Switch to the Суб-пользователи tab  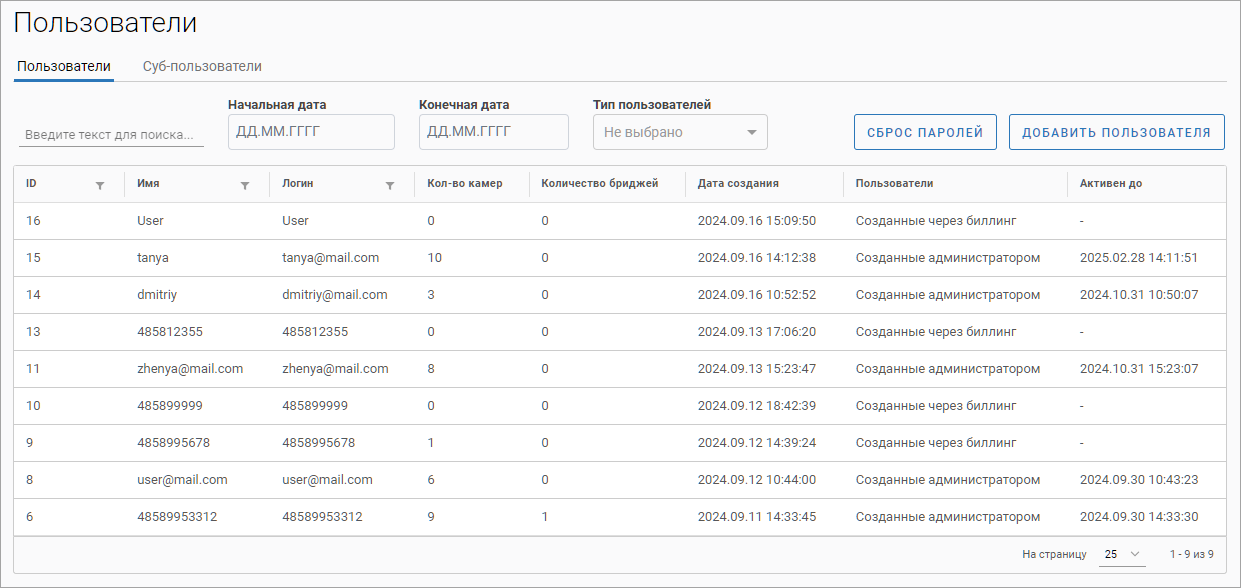(202, 66)
